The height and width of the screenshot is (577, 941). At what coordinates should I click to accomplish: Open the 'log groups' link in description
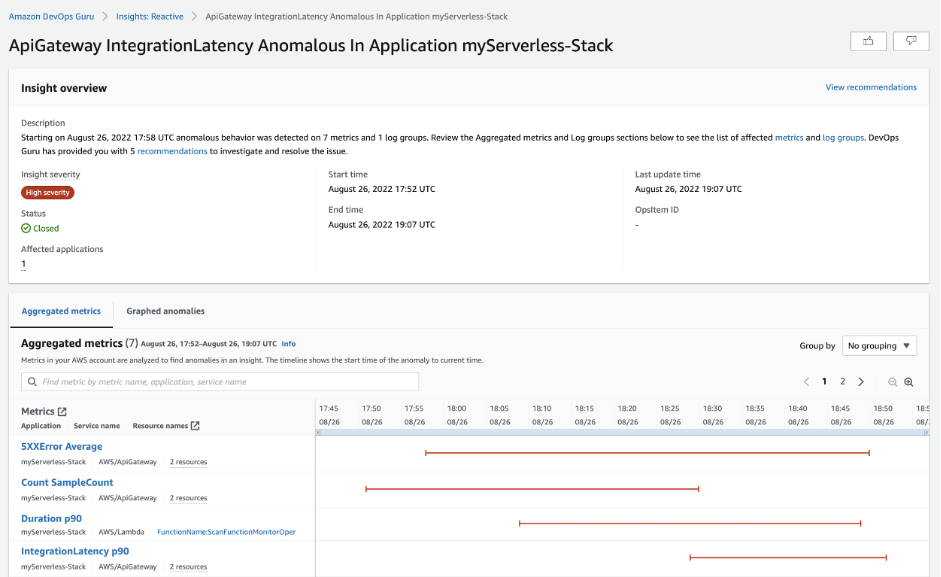coord(844,135)
